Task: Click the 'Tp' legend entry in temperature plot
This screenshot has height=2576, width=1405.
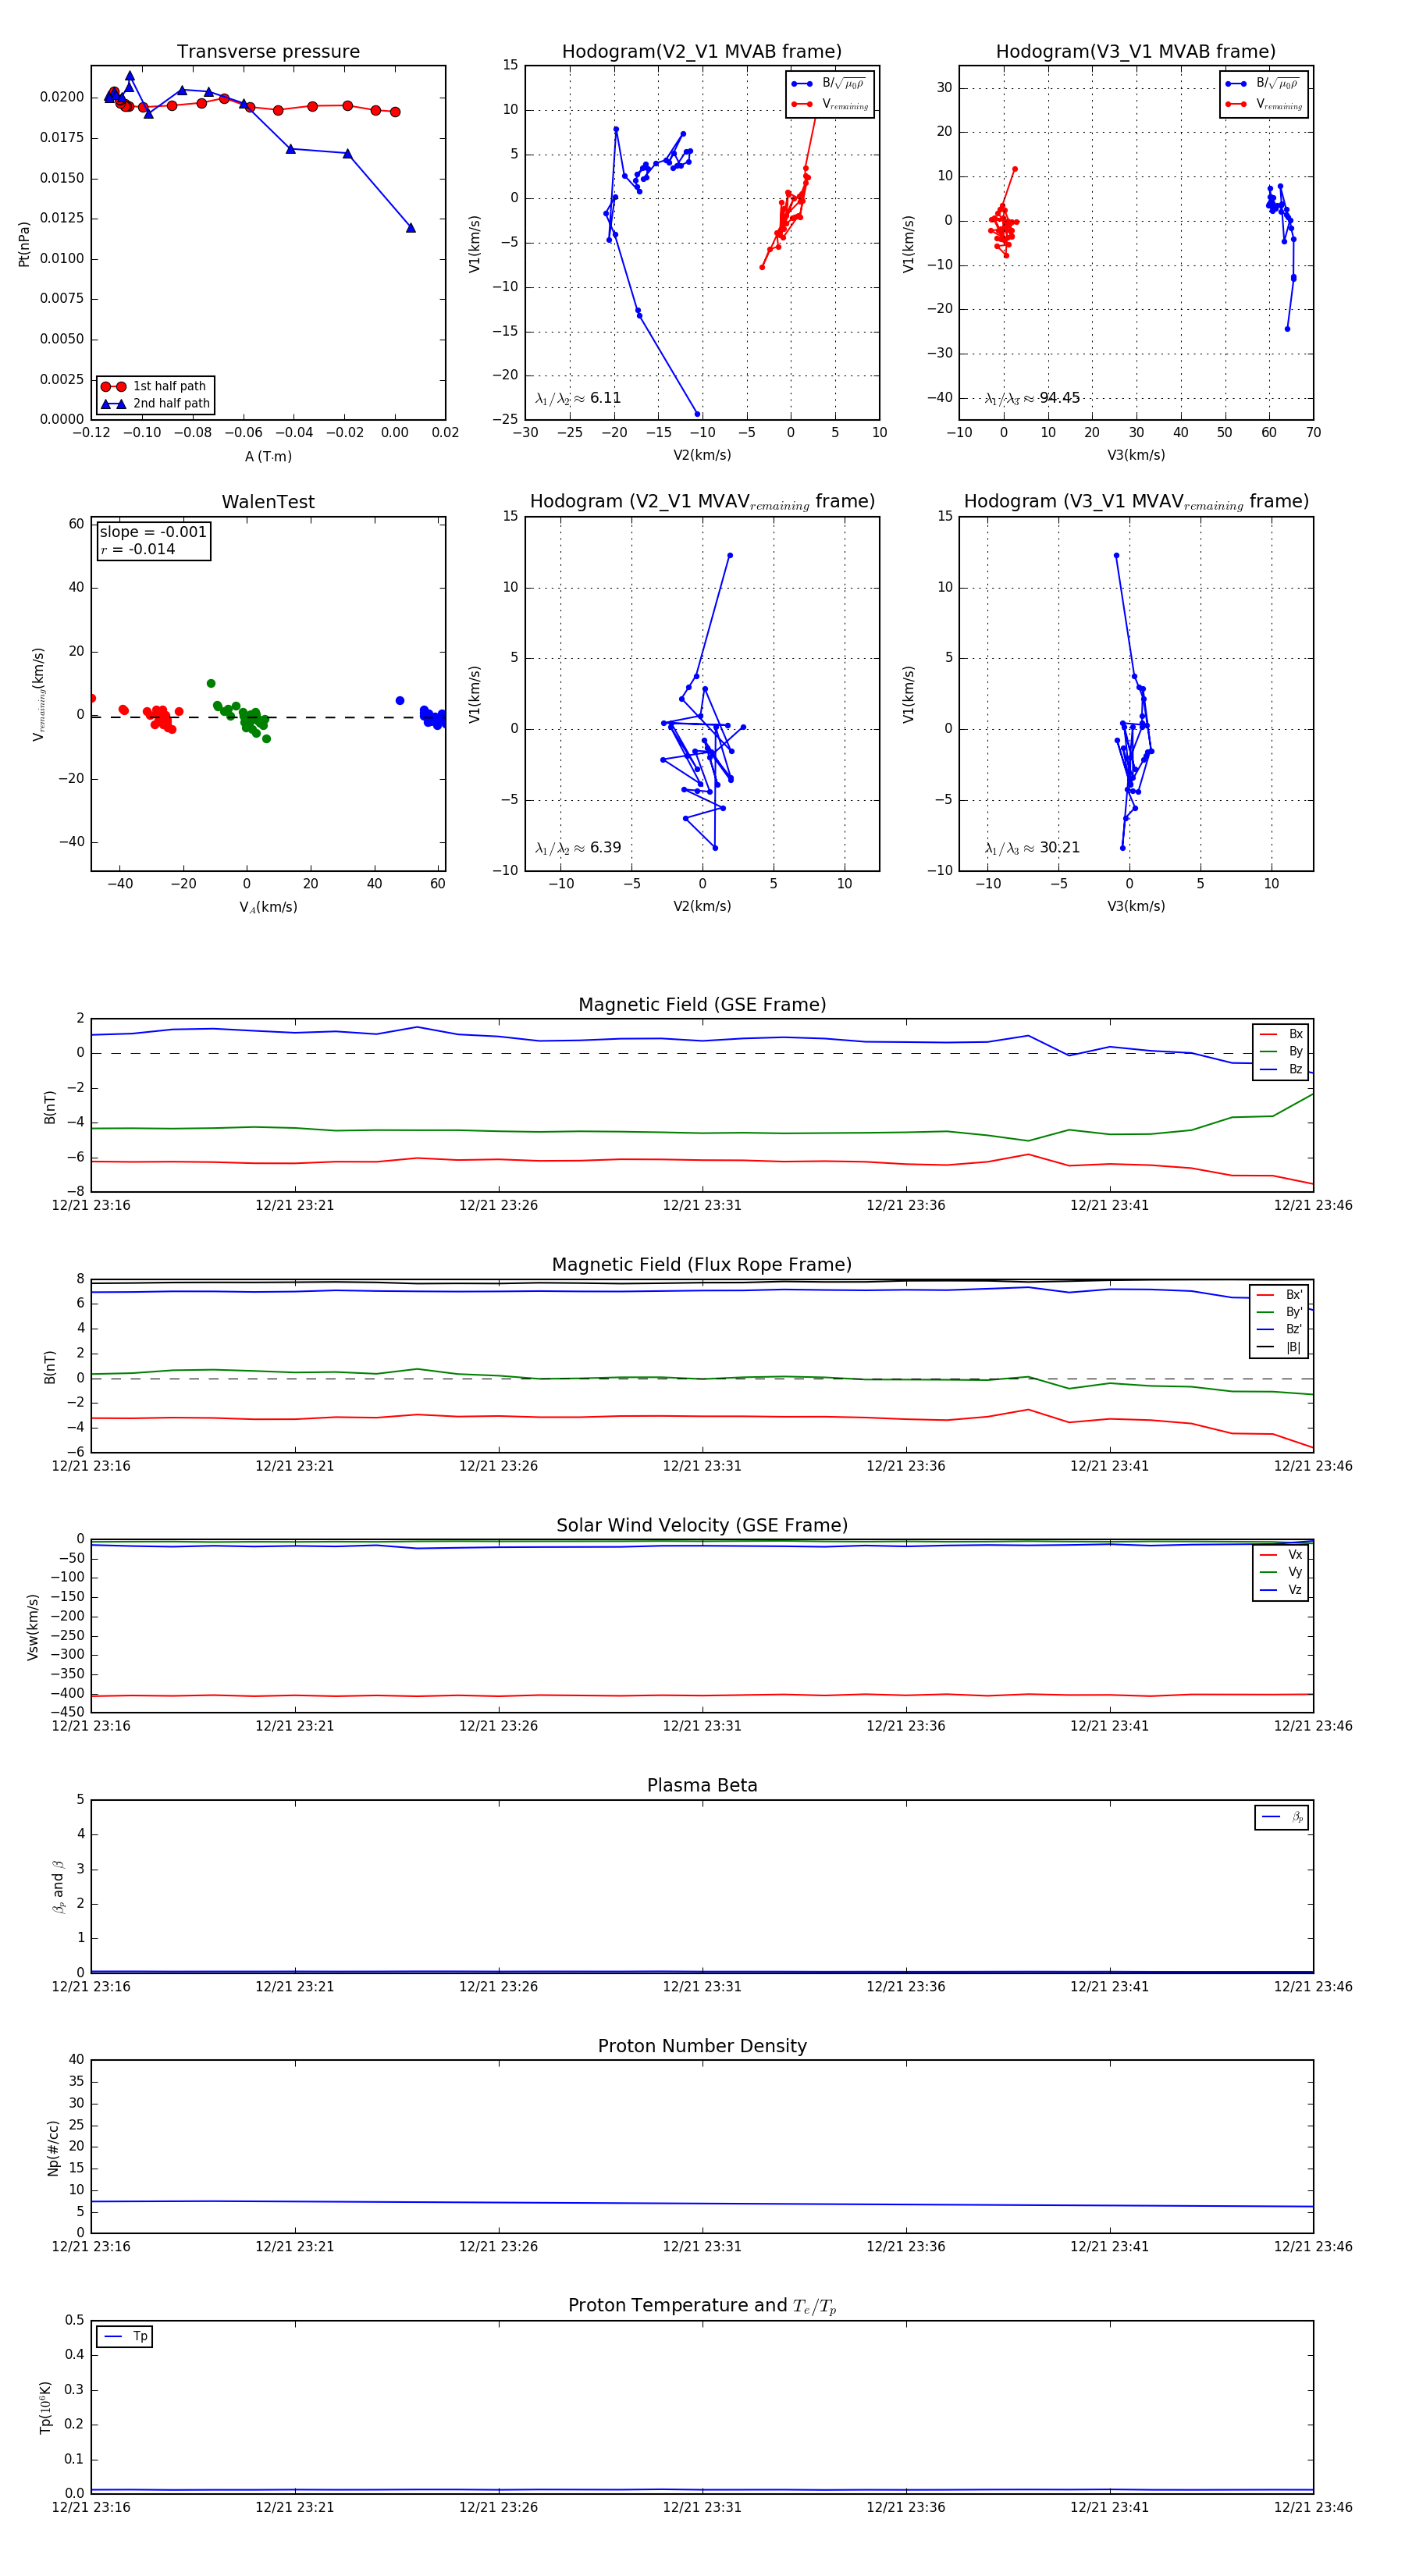Action: (x=125, y=2337)
